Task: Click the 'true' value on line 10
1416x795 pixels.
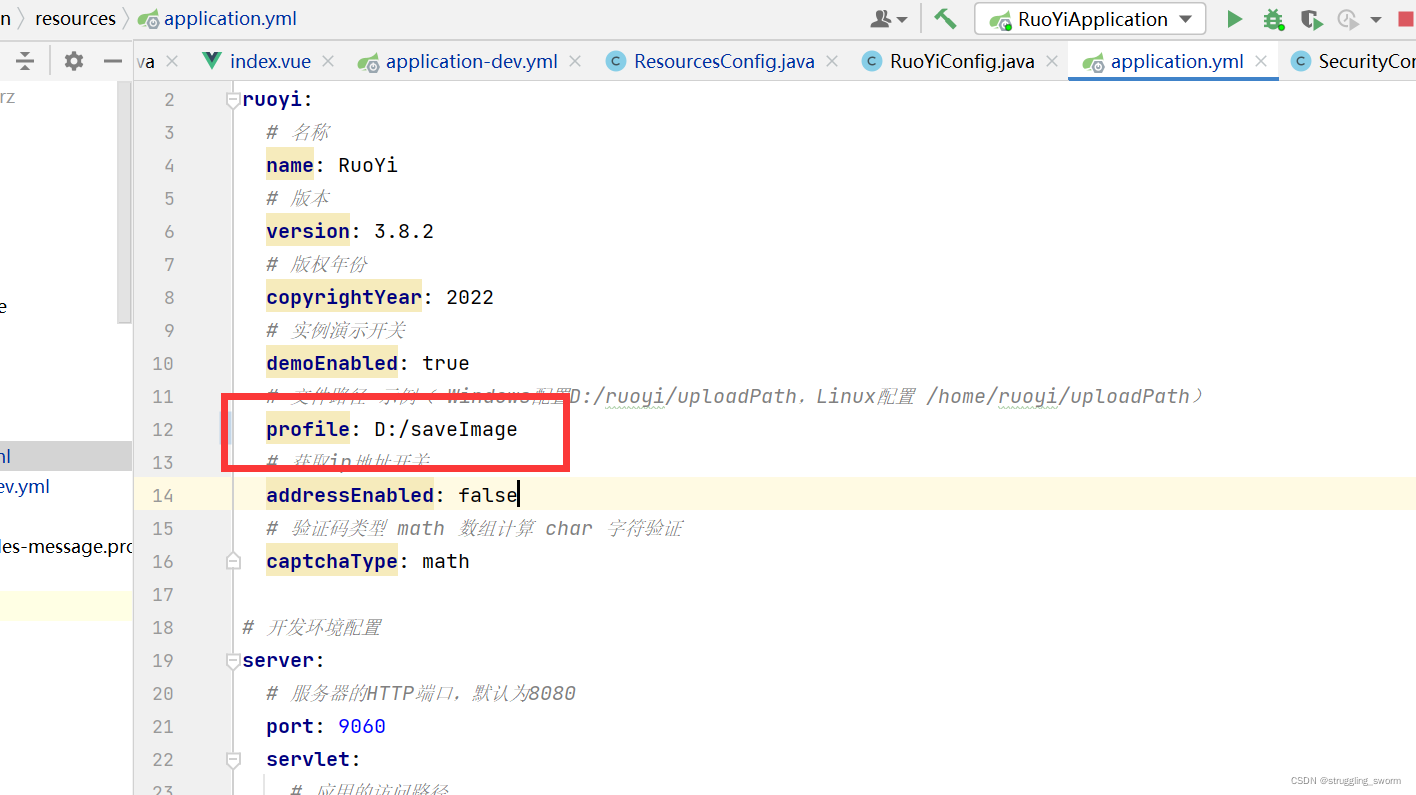Action: [446, 363]
